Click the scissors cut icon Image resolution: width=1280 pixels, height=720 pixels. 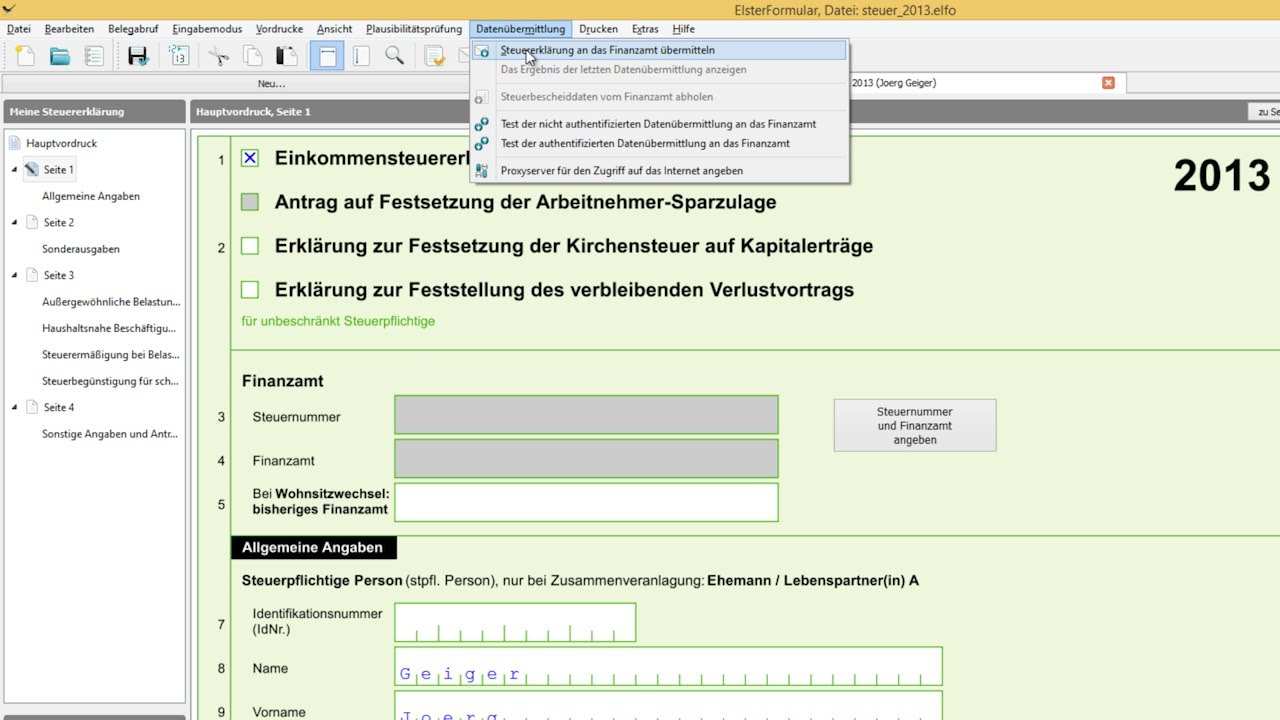pos(218,56)
